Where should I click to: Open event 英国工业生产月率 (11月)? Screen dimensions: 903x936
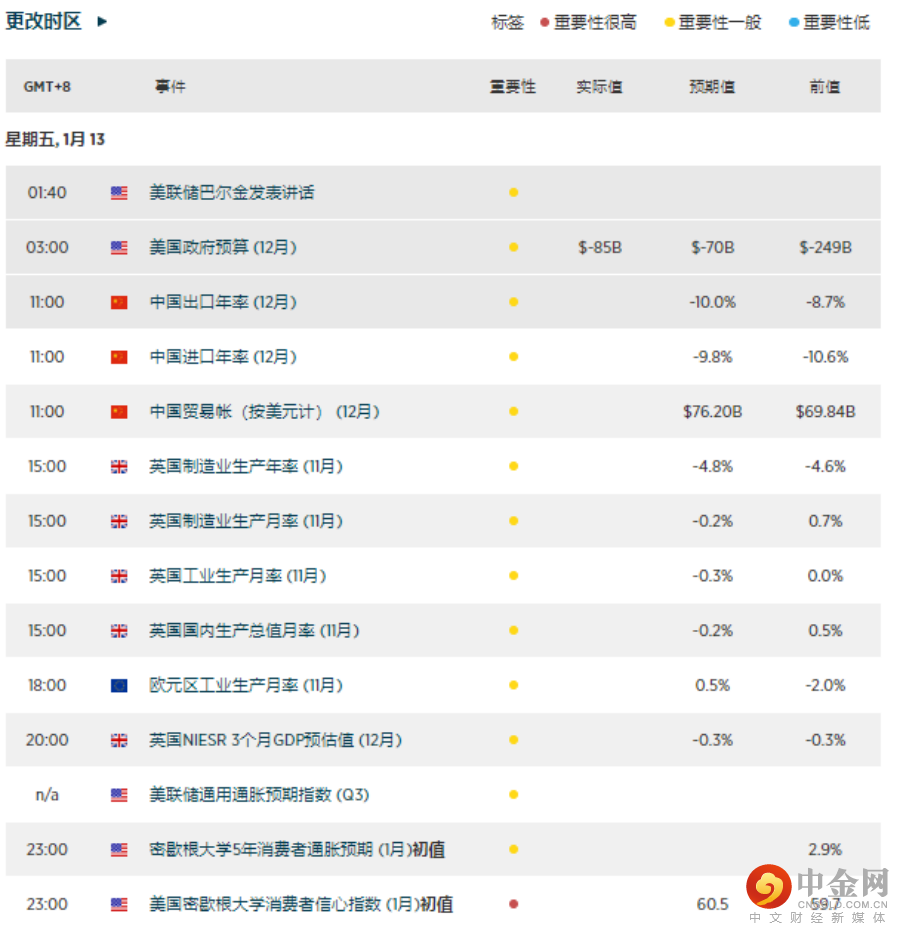coord(238,576)
